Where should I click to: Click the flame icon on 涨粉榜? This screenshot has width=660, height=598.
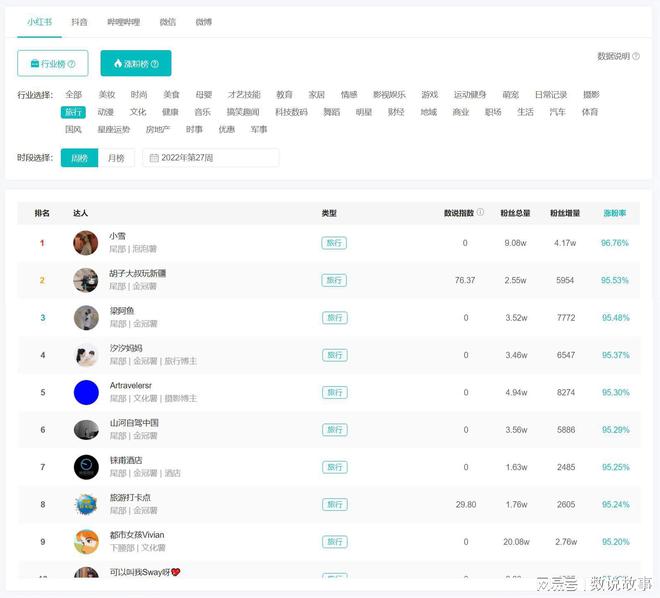point(118,64)
